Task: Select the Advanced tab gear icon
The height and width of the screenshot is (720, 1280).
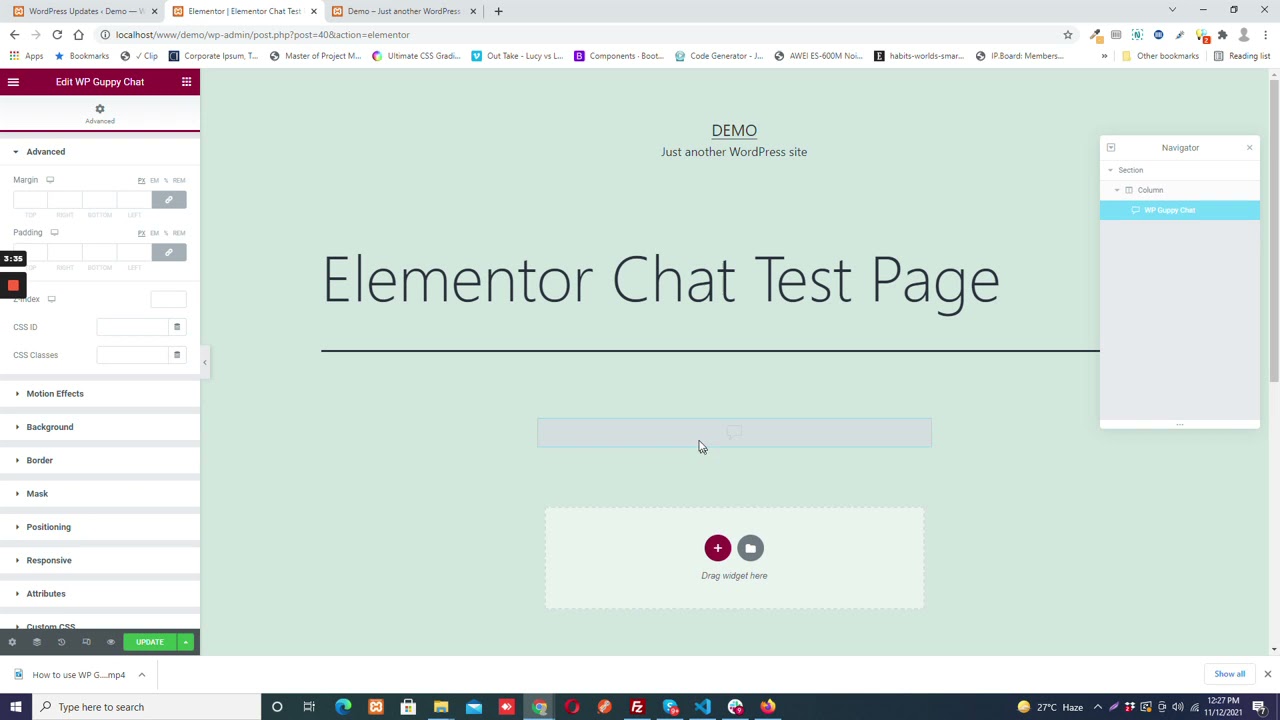Action: coord(99,108)
